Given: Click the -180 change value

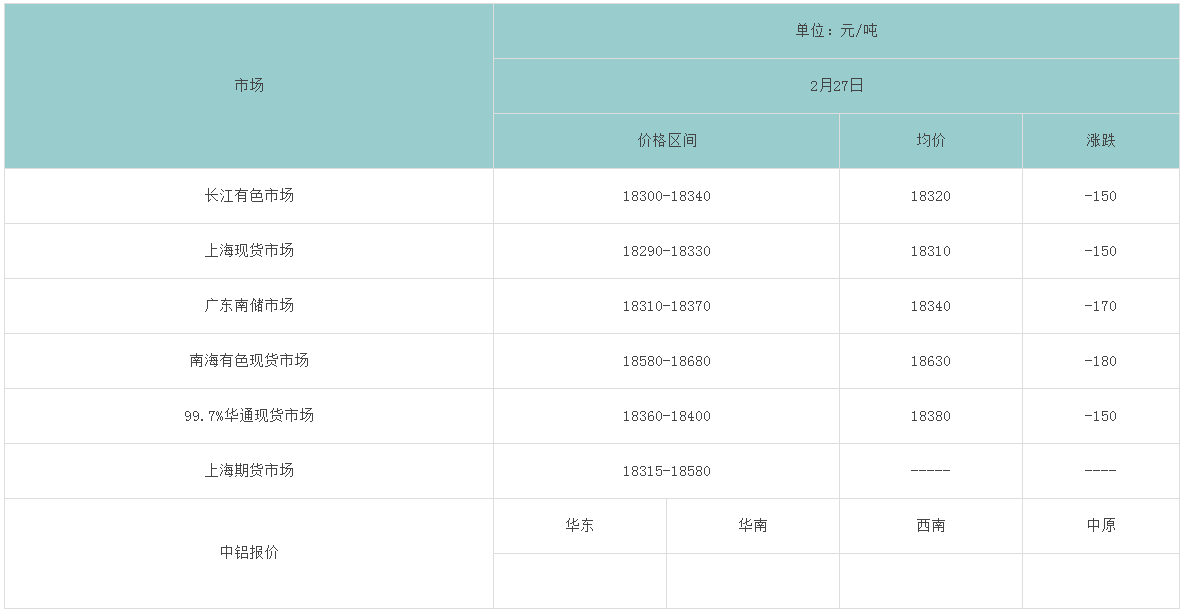Looking at the screenshot, I should click(1100, 361).
